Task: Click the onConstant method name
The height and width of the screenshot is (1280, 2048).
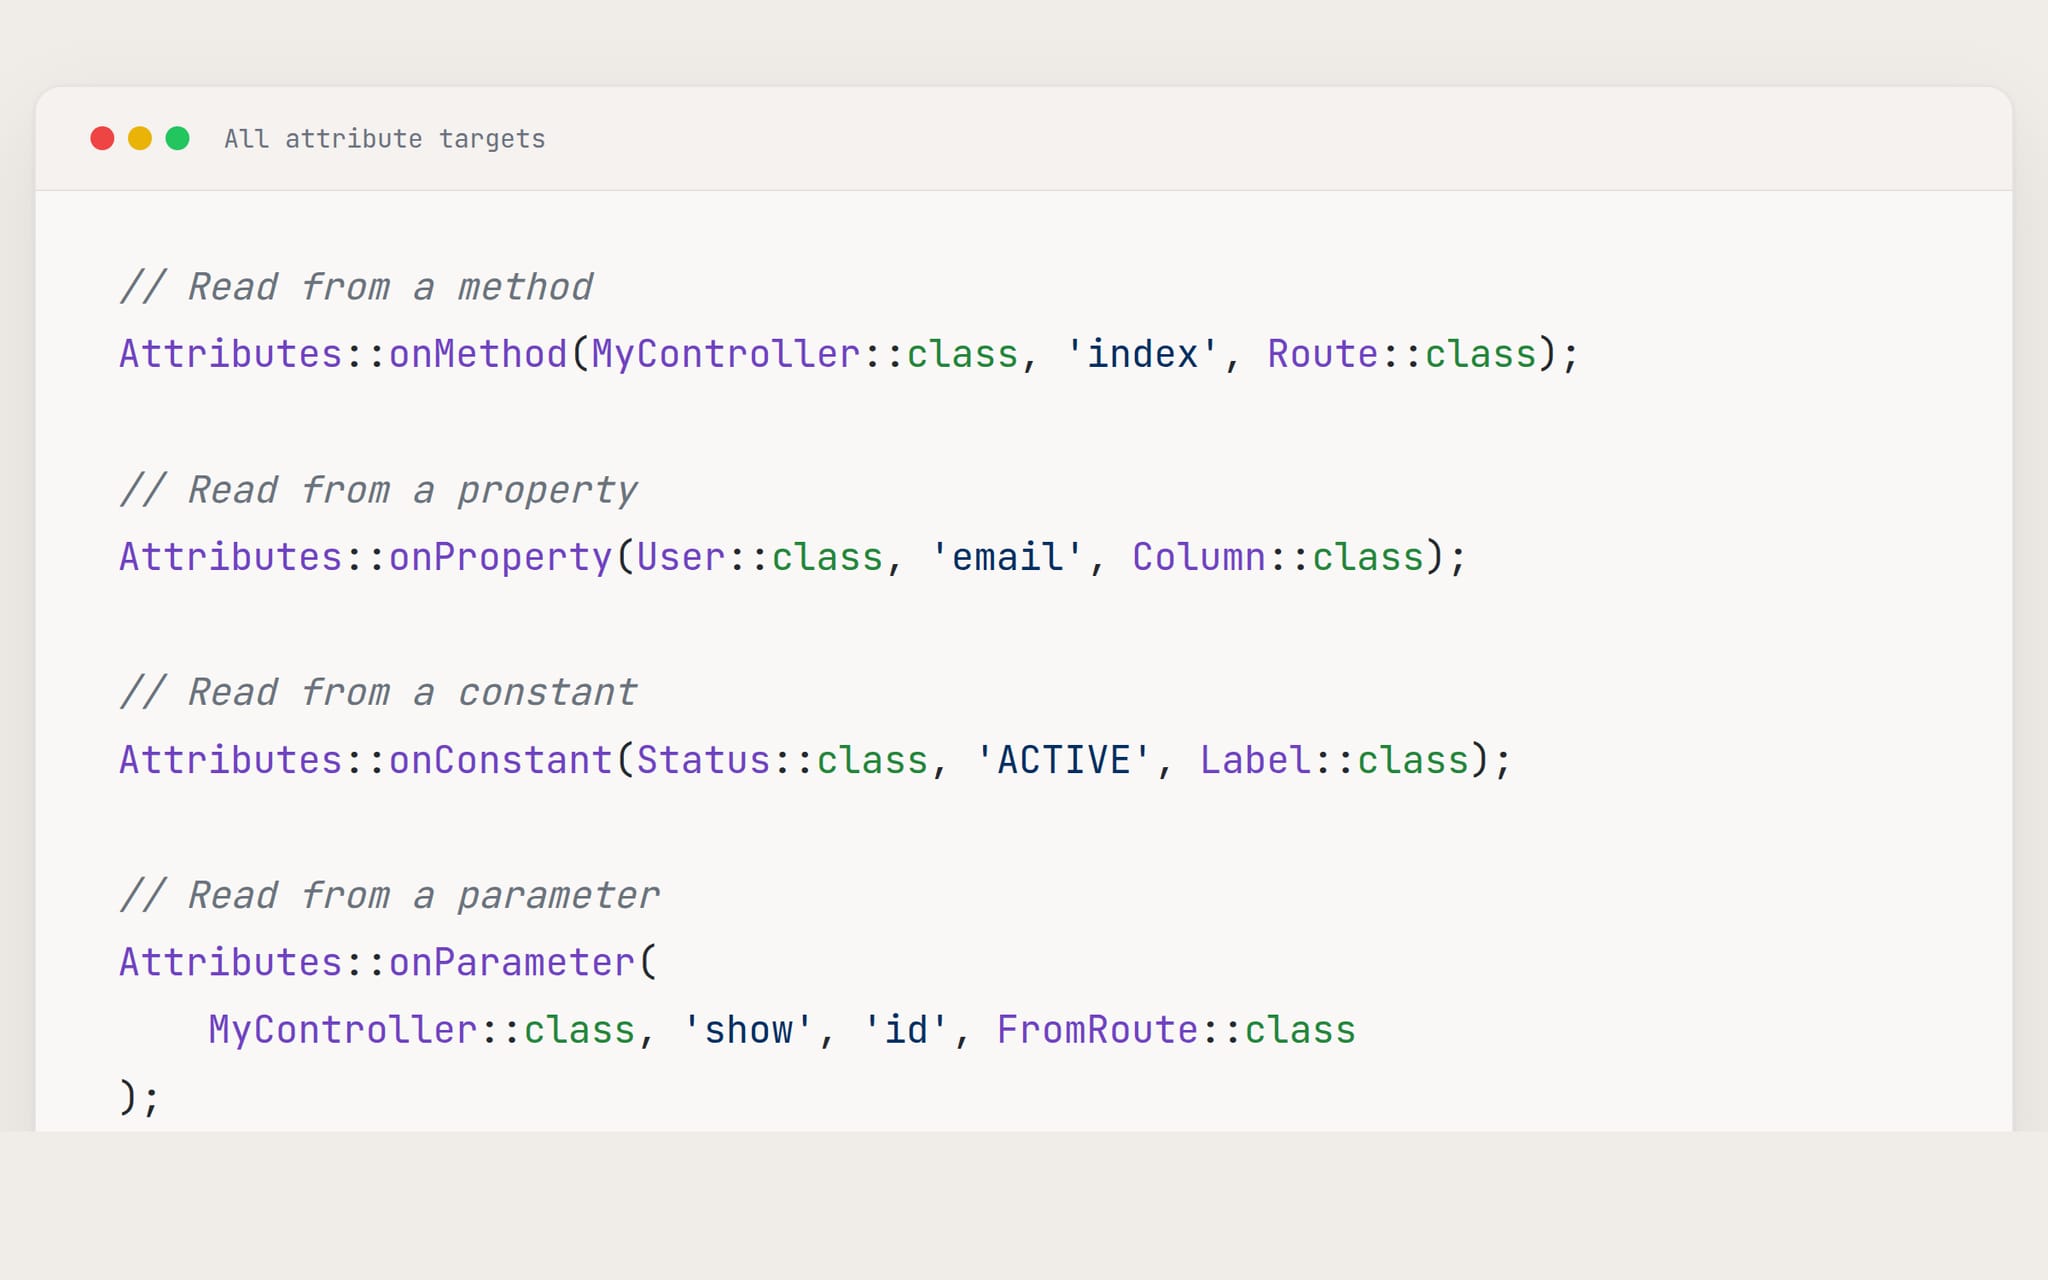Action: click(x=500, y=760)
